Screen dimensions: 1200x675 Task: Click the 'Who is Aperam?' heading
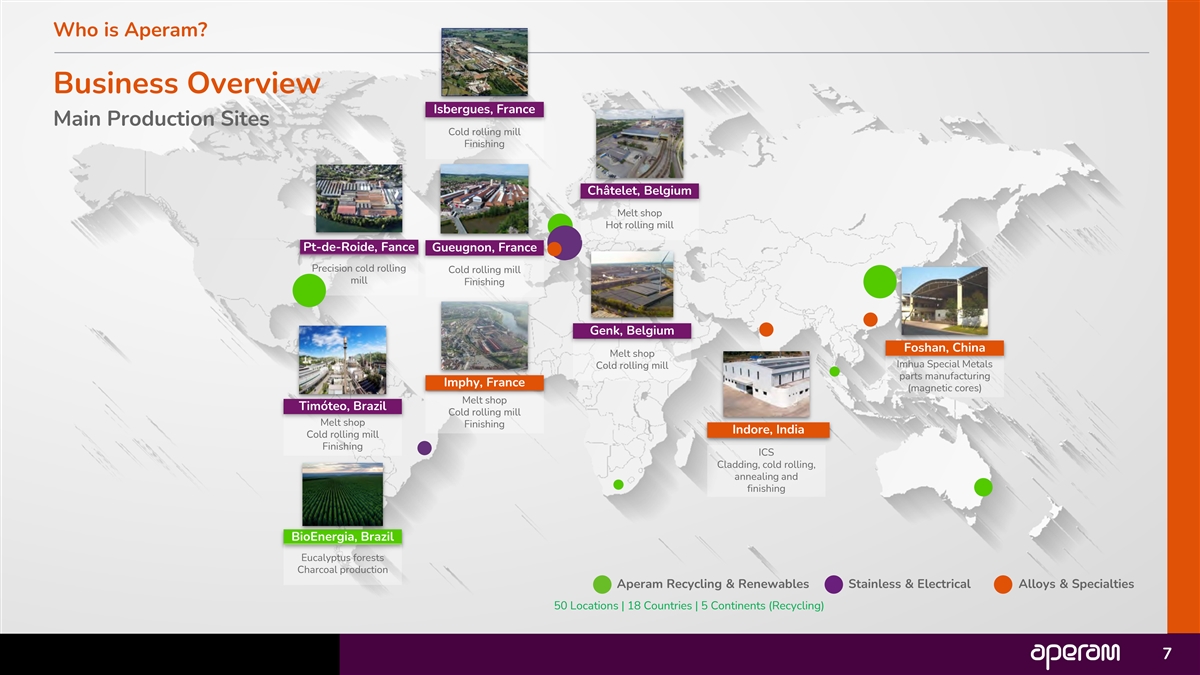click(130, 29)
